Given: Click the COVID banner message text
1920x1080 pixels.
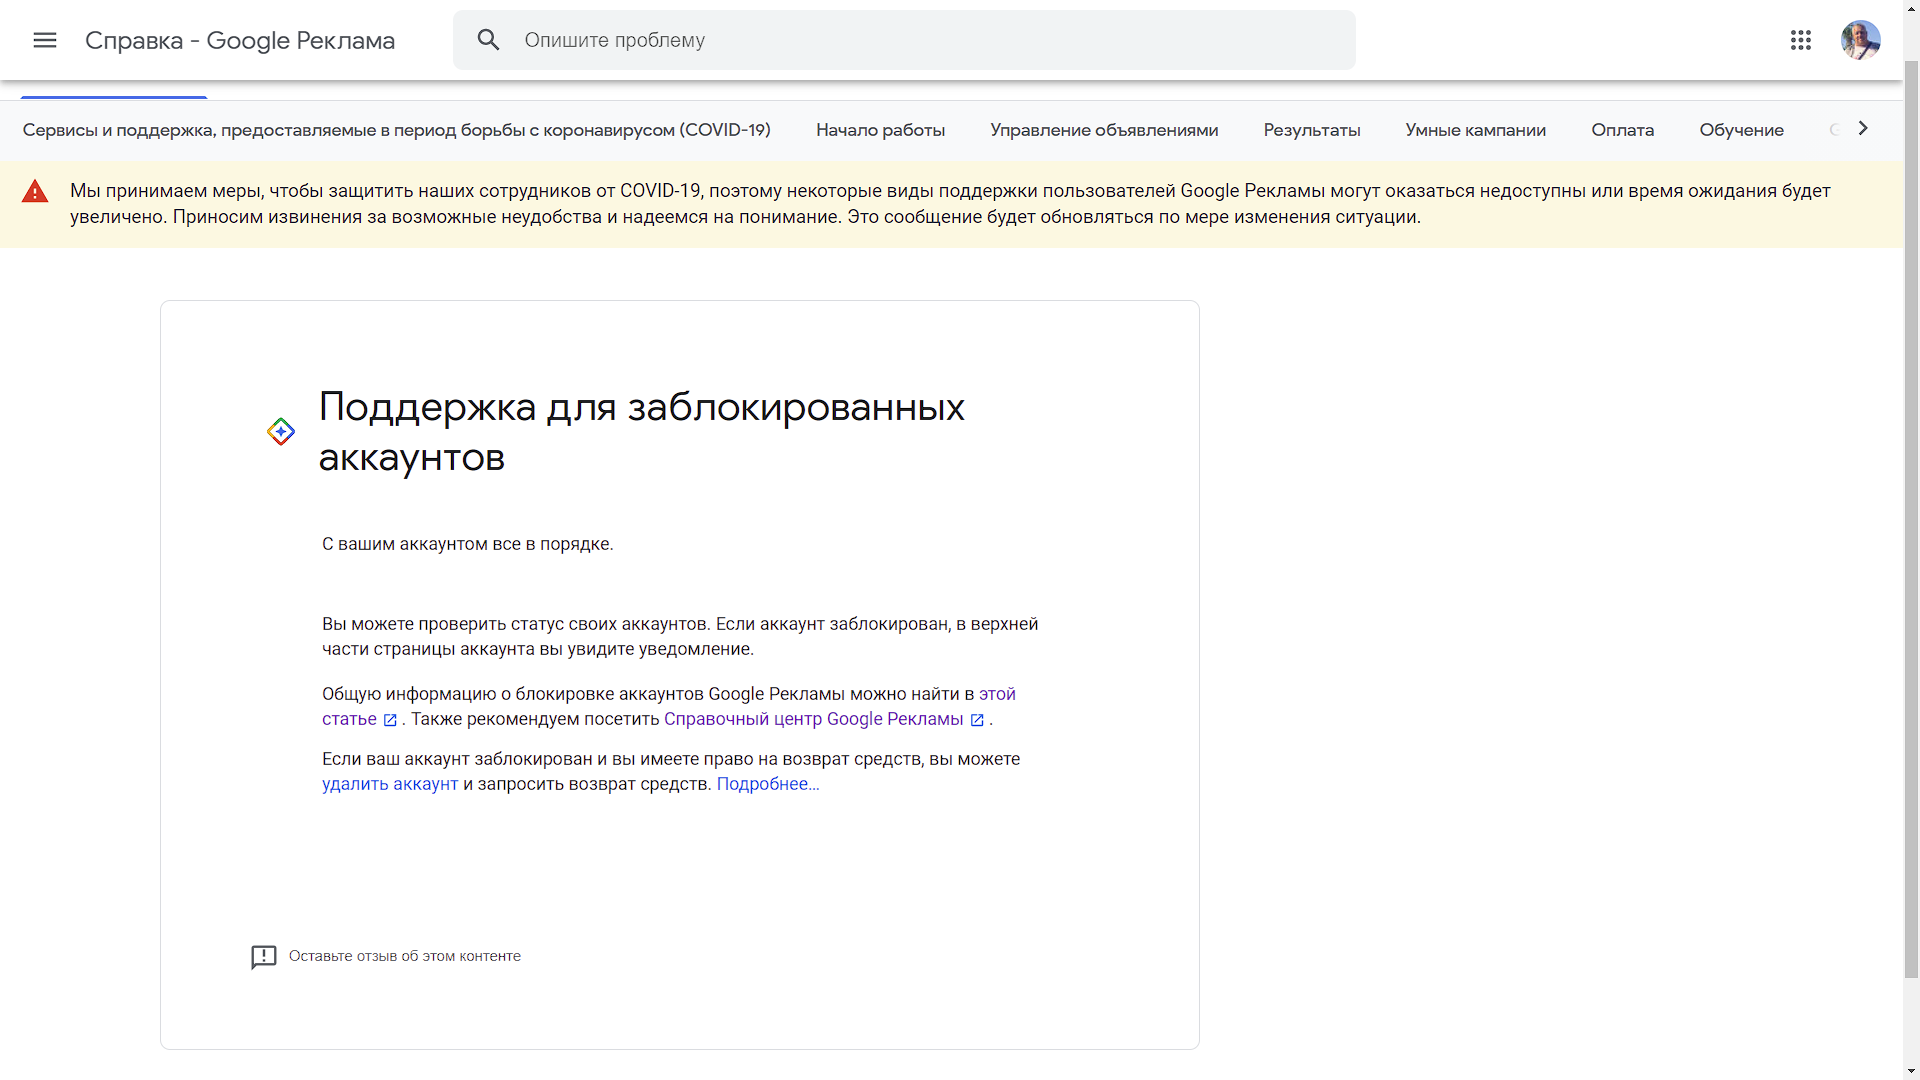Looking at the screenshot, I should click(950, 204).
